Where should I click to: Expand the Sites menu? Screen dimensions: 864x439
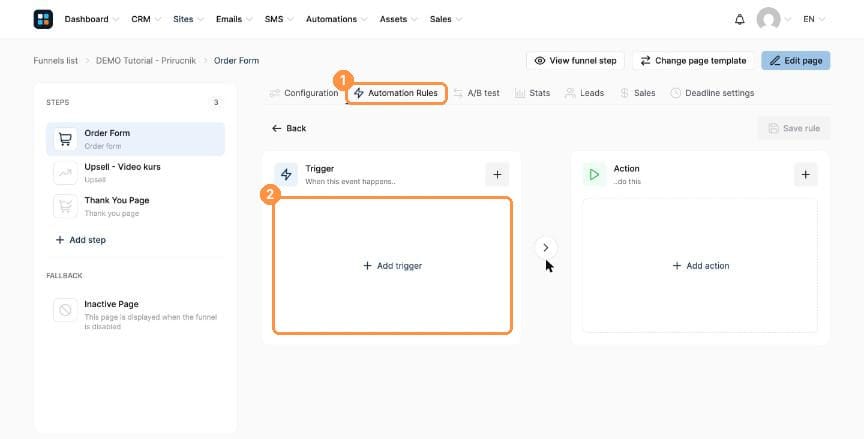click(188, 19)
